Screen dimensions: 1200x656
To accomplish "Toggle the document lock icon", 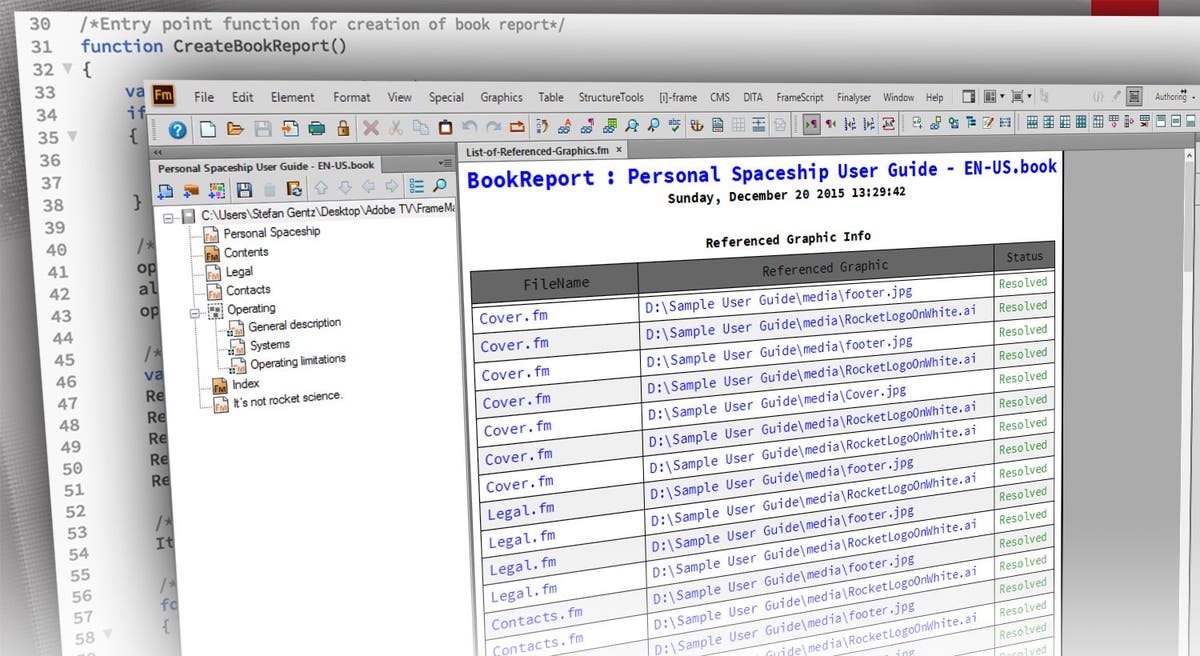I will (x=342, y=130).
